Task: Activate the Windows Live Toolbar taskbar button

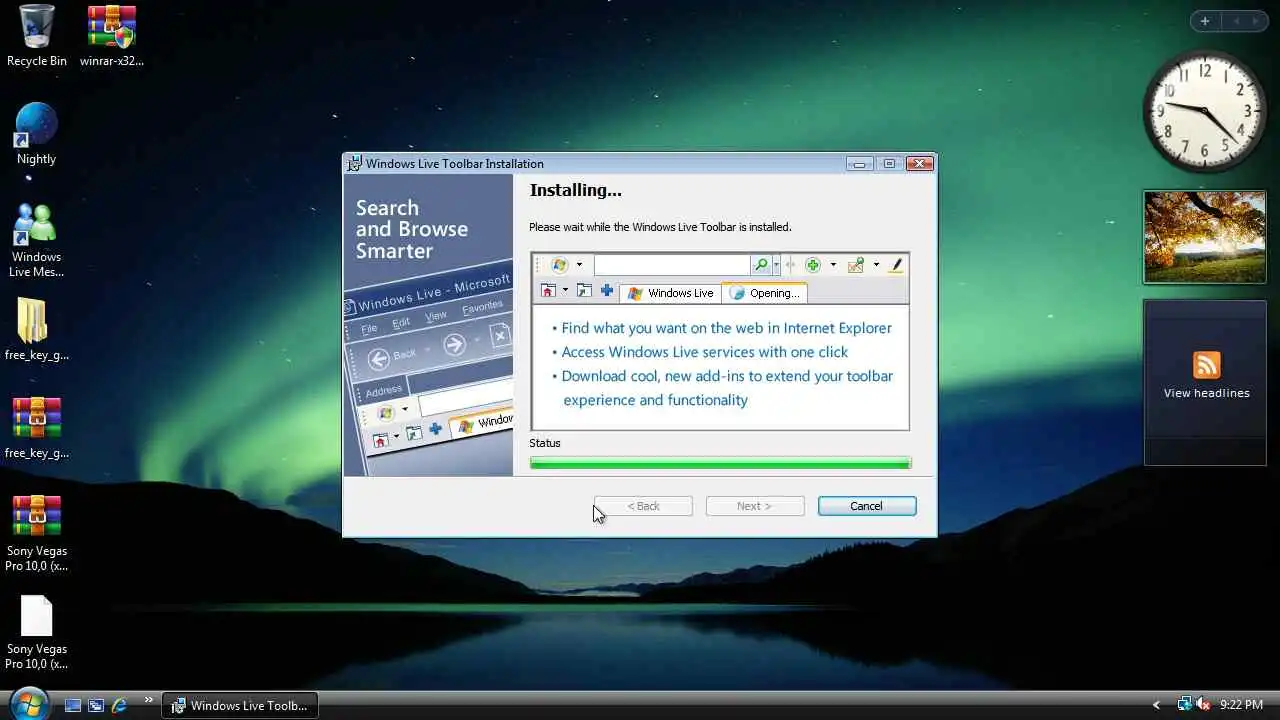Action: [241, 705]
